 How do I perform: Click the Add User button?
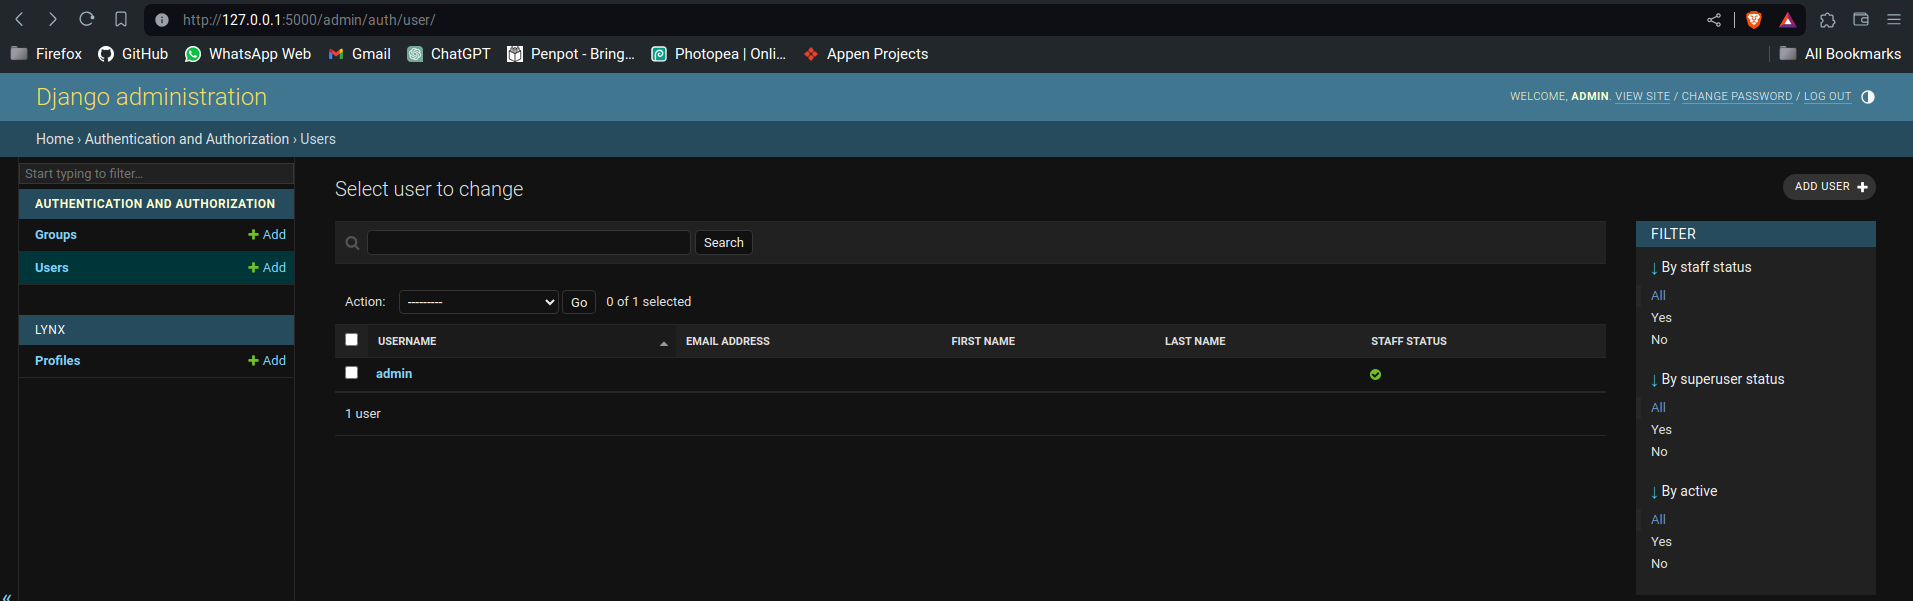(1828, 187)
